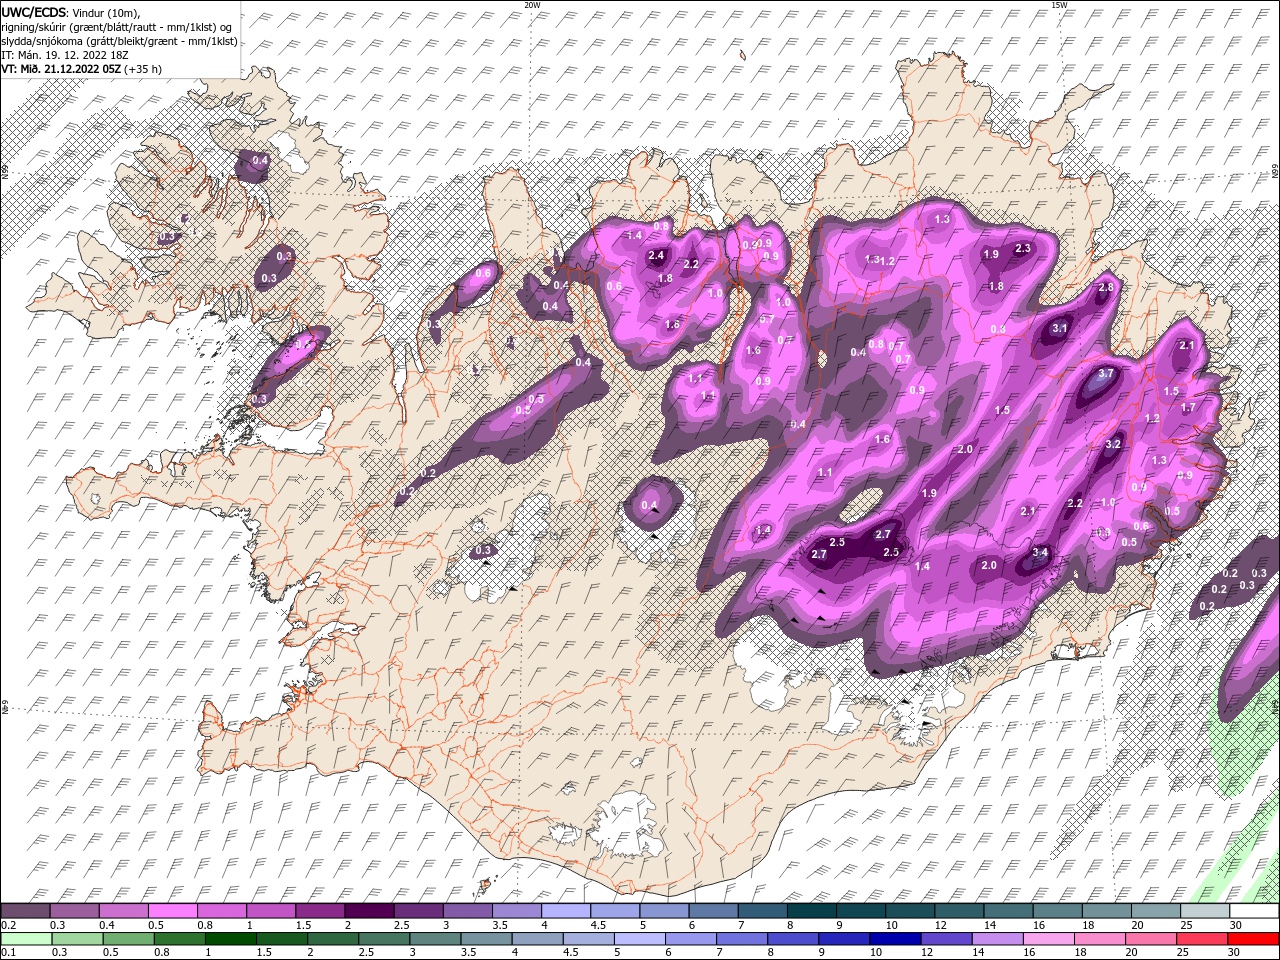Select the upper-scale swatch starting at 18
1280x960 pixels.
coord(1106,911)
